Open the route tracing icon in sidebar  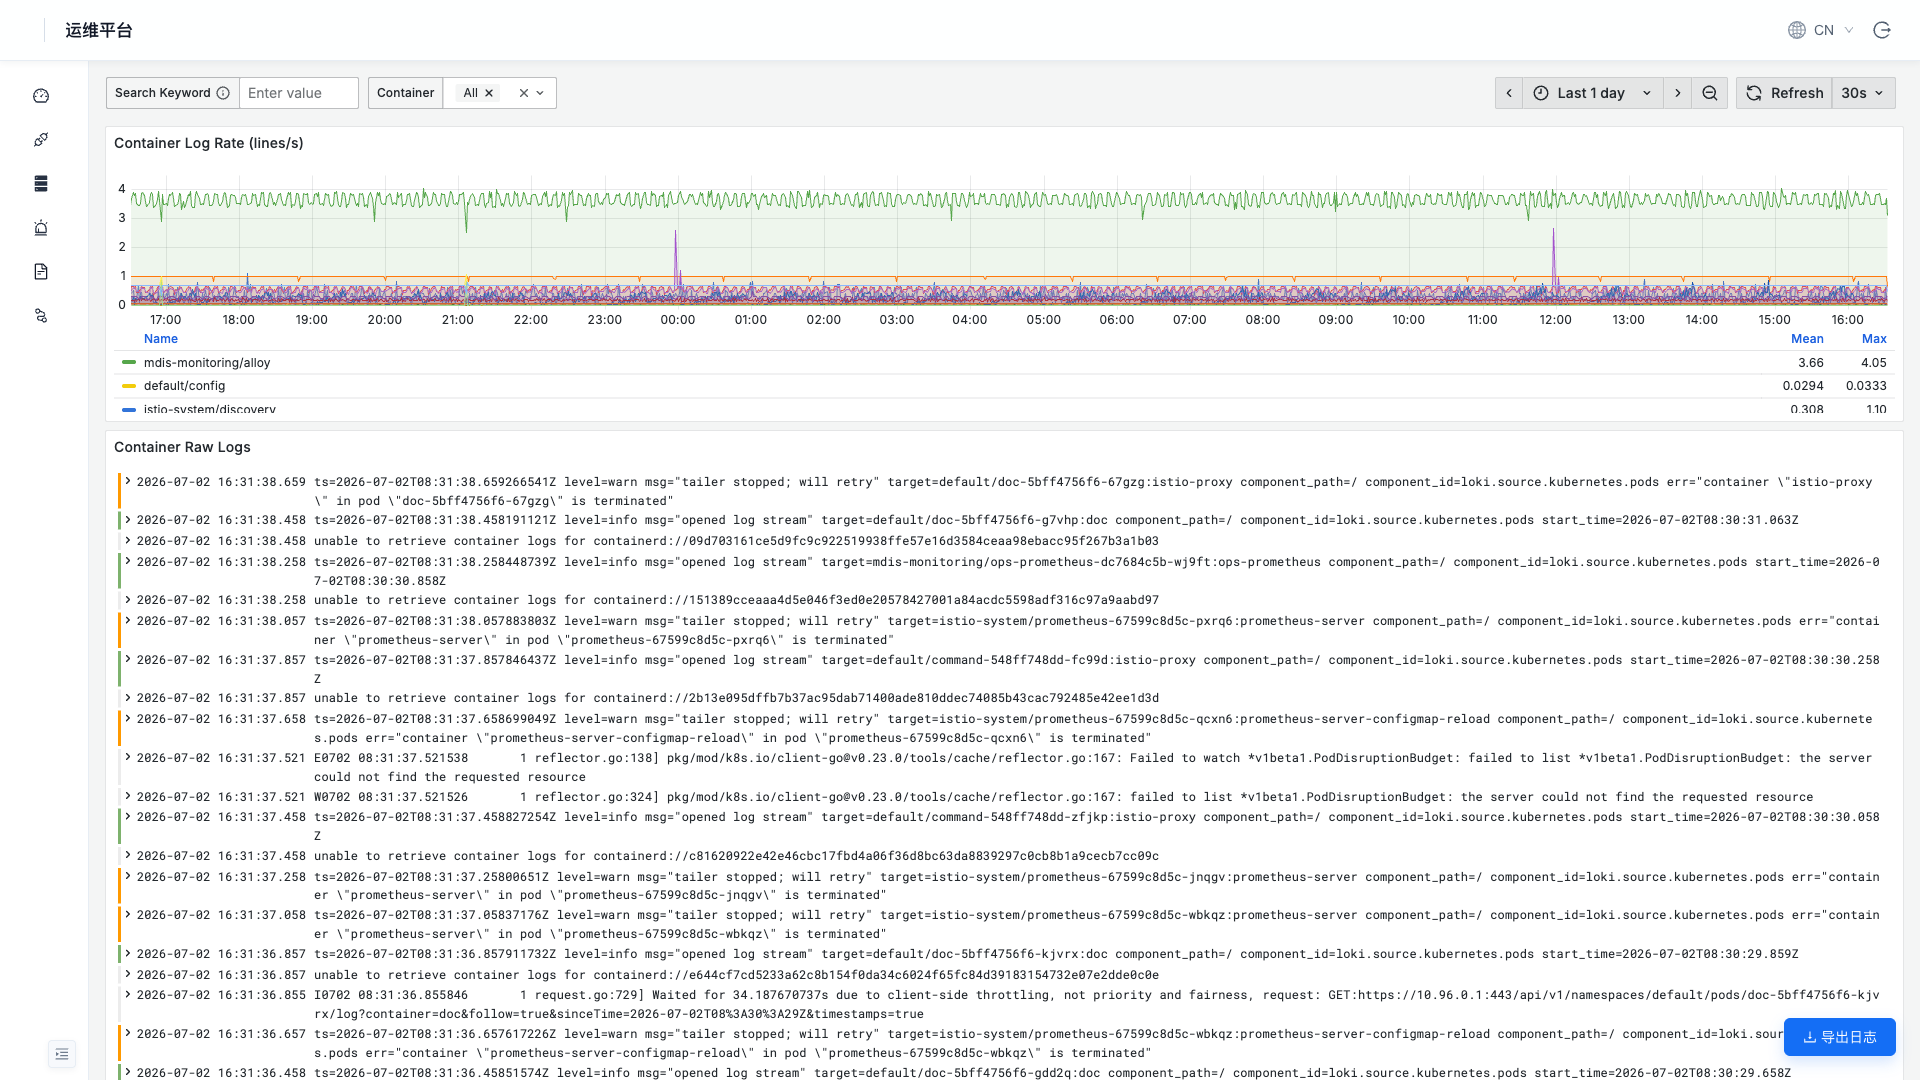(x=41, y=316)
